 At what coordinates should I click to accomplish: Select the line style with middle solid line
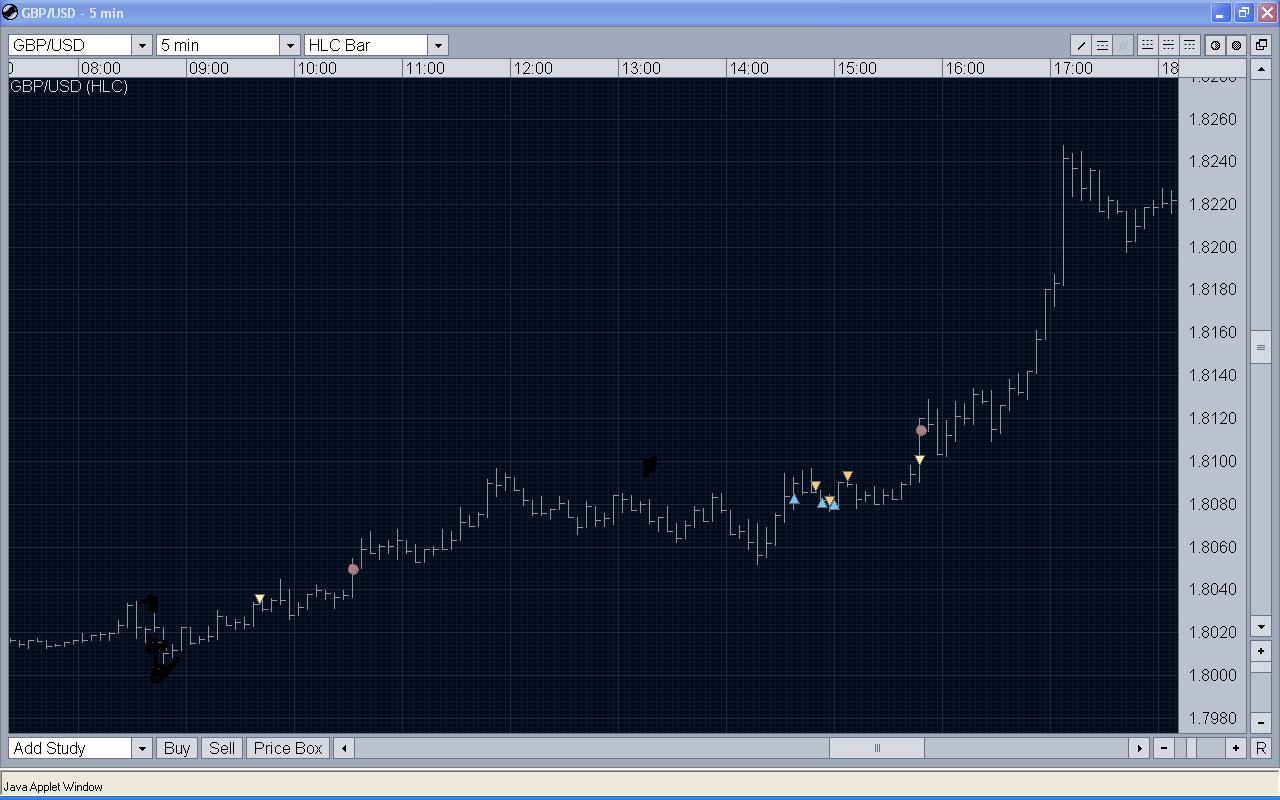click(x=1168, y=45)
